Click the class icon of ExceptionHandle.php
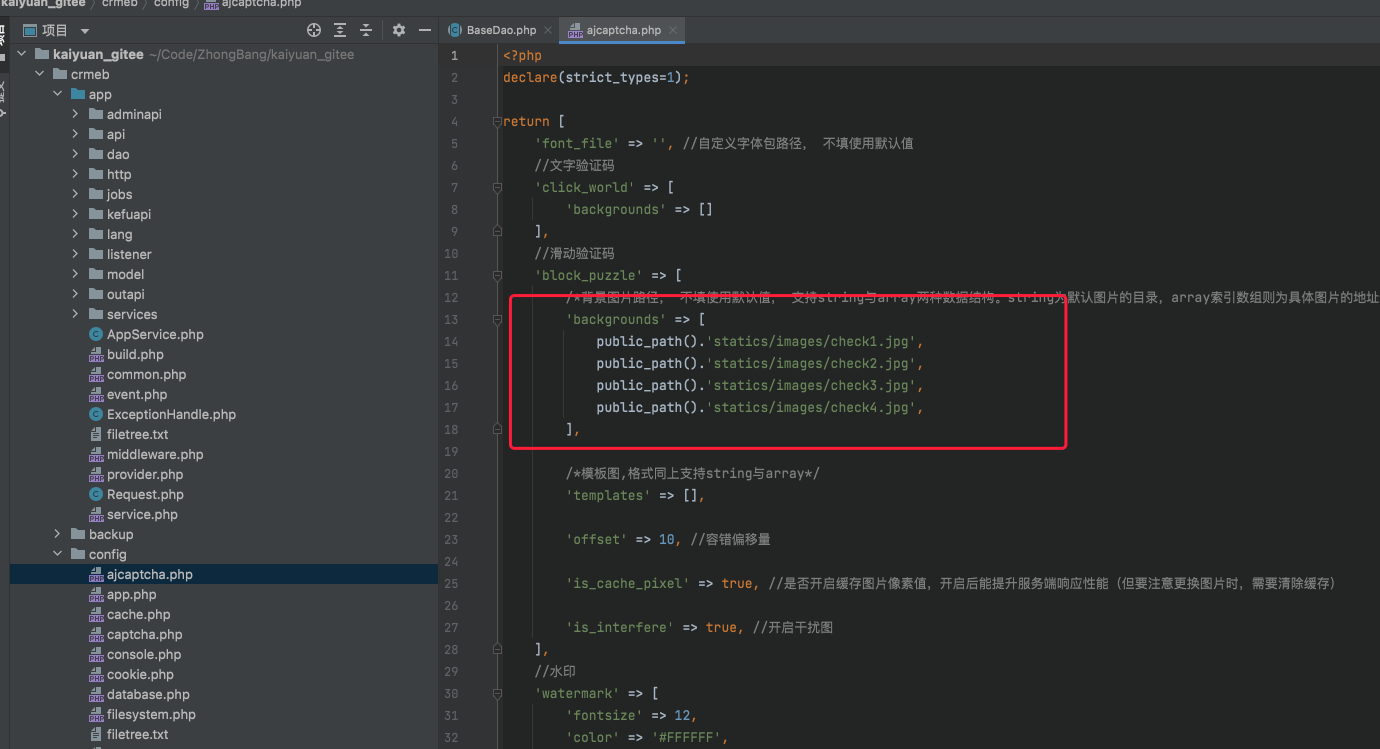Screen dimensions: 1380x749 pos(96,414)
